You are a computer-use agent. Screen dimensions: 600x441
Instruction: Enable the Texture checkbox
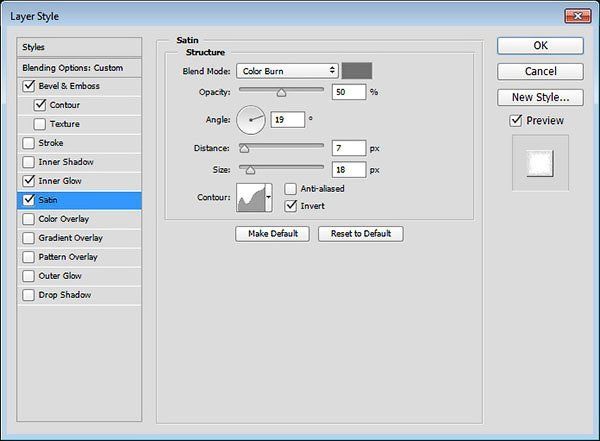40,124
